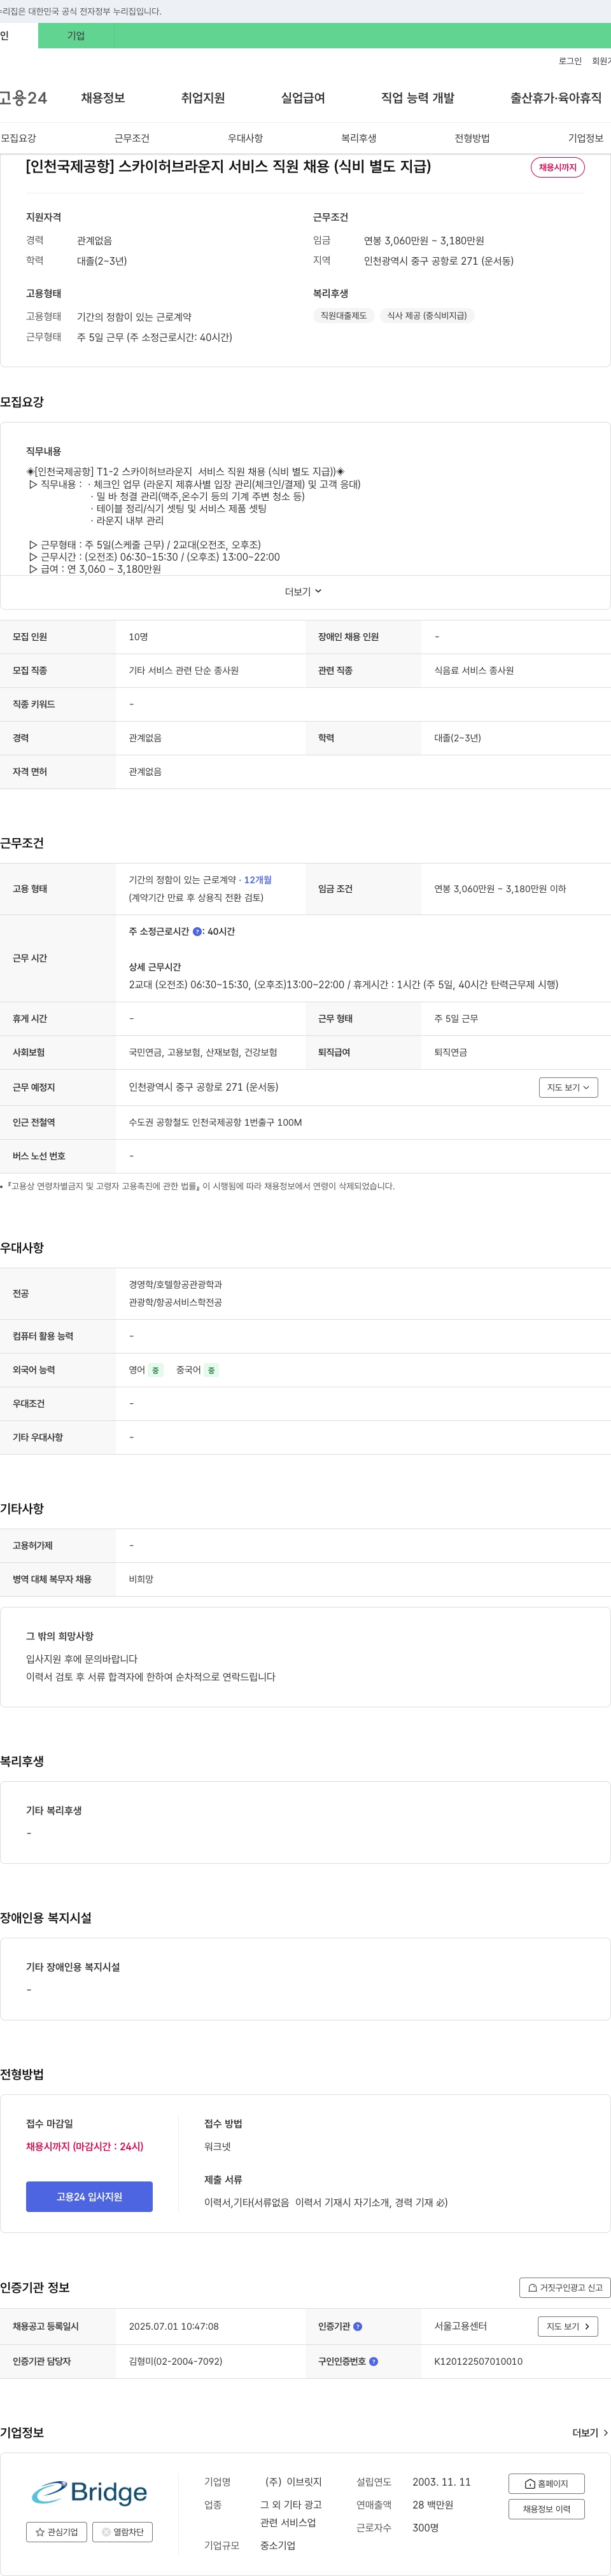This screenshot has width=611, height=2576.
Task: Click address 인천광역시 중구 공항로 271 (운서동) in 근무 예정지
Action: pyautogui.click(x=204, y=1087)
